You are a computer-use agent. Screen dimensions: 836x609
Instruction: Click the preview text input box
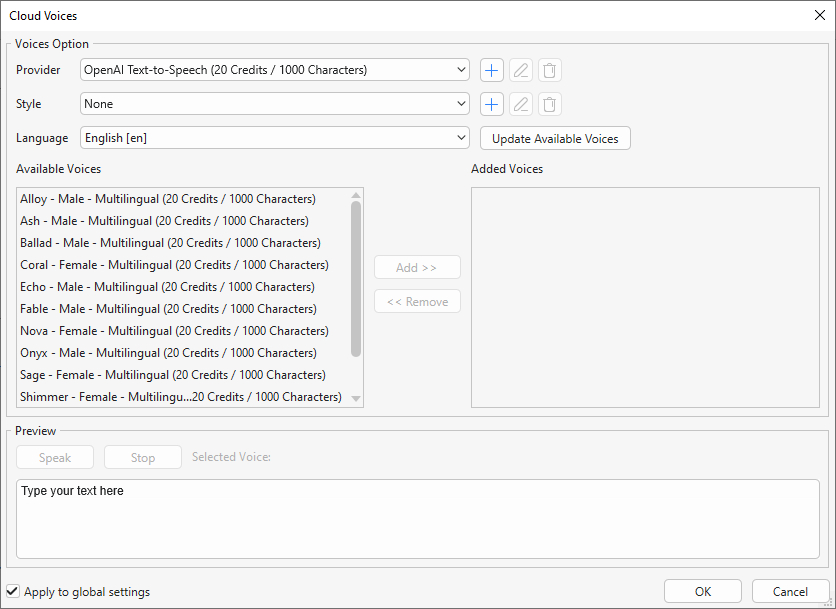(x=418, y=518)
